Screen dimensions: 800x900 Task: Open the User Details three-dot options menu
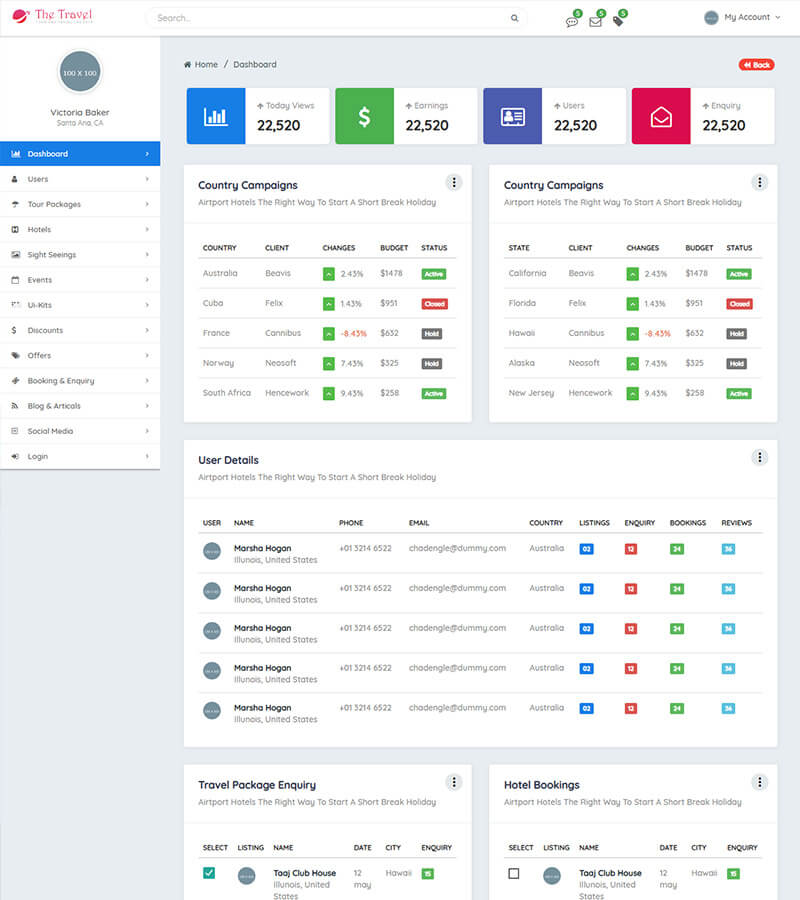(x=759, y=457)
